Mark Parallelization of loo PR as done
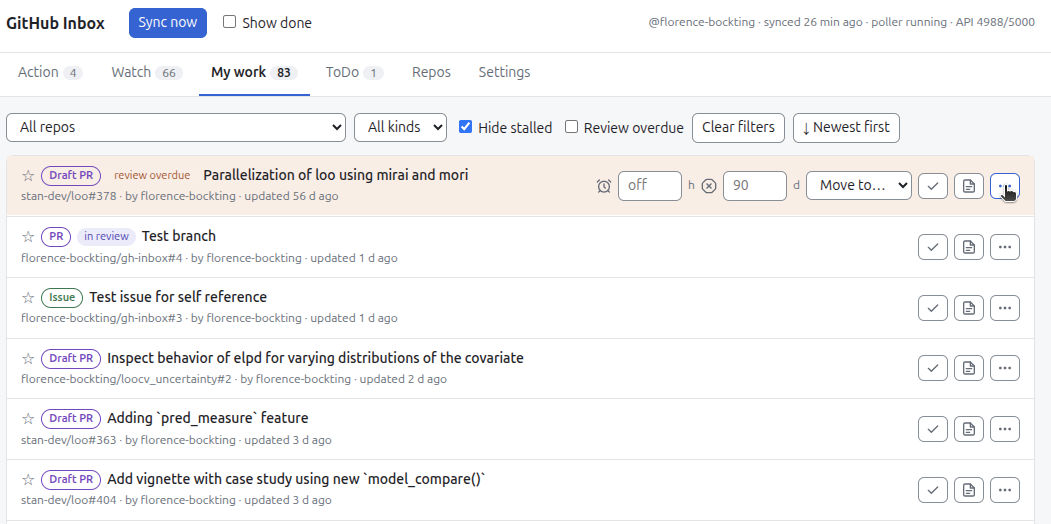The image size is (1051, 524). (x=932, y=186)
